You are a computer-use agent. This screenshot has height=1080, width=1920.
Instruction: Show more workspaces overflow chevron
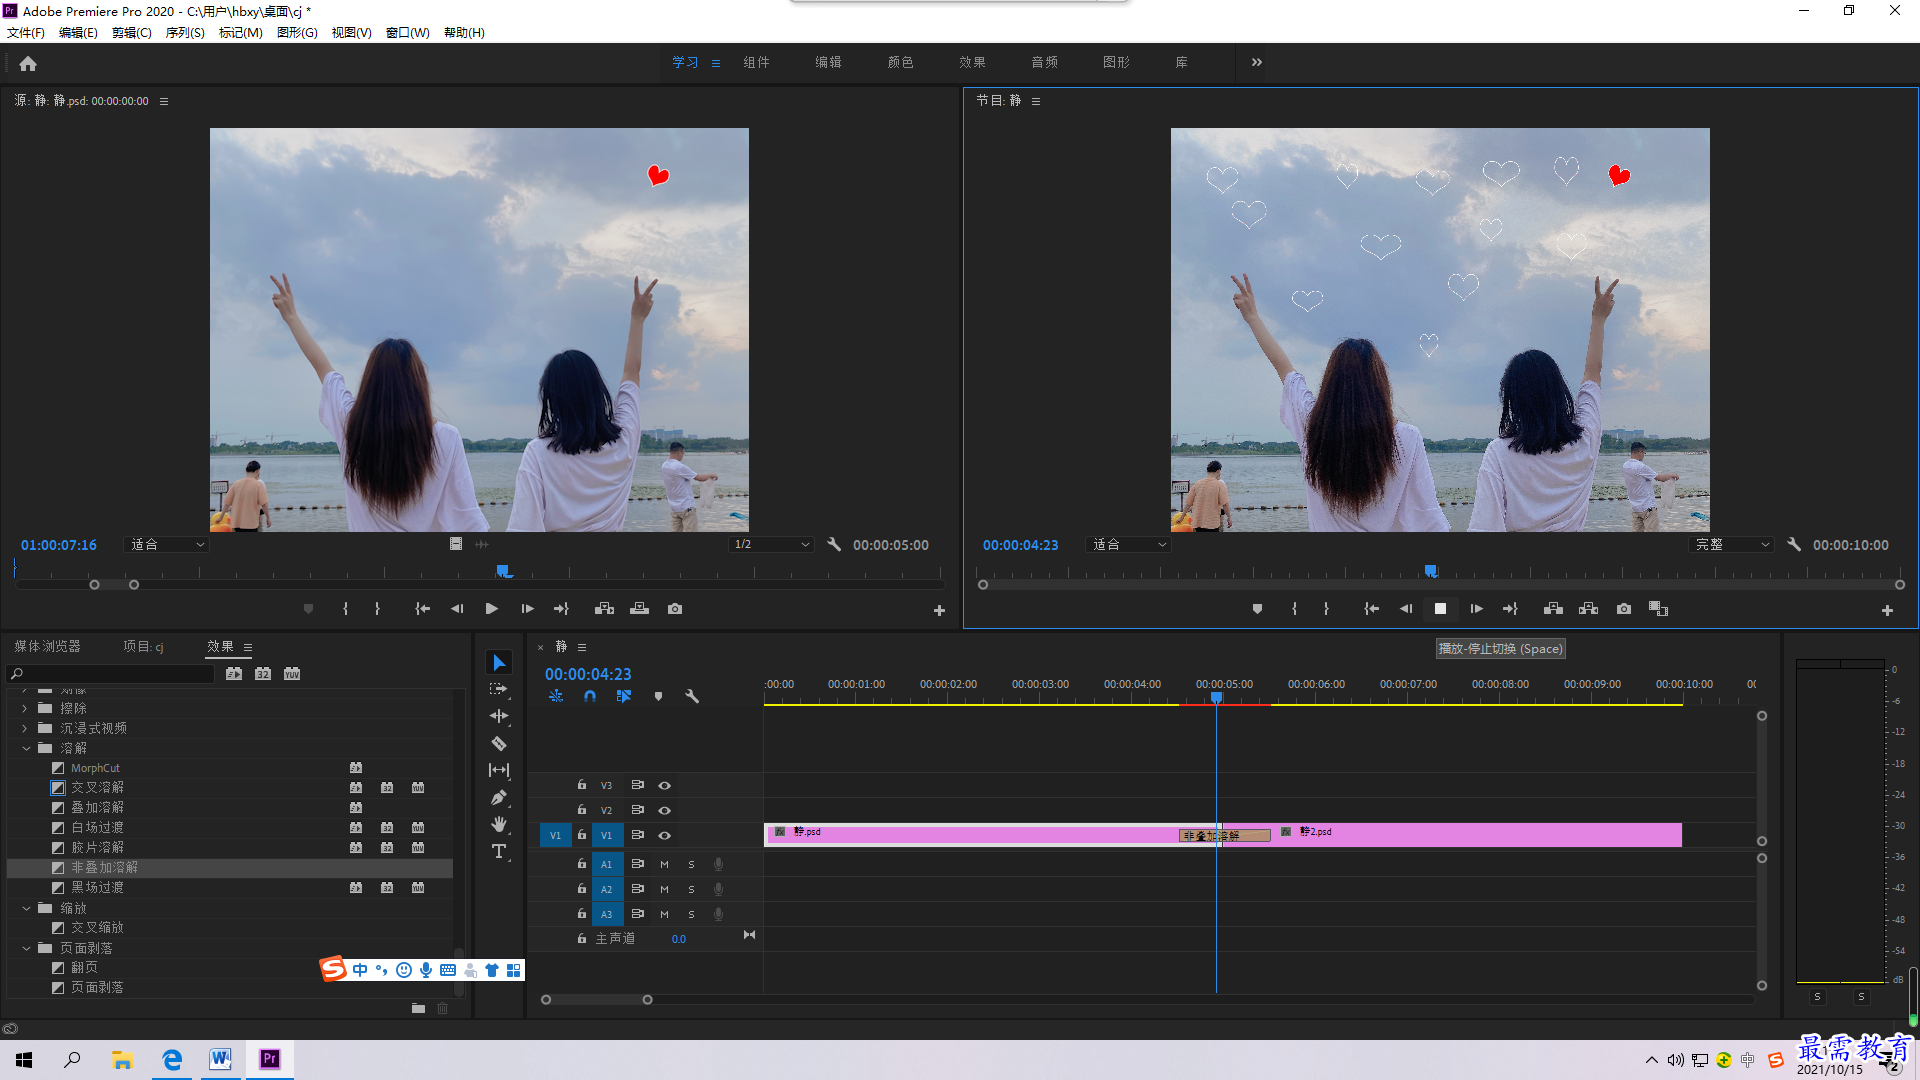coord(1256,62)
